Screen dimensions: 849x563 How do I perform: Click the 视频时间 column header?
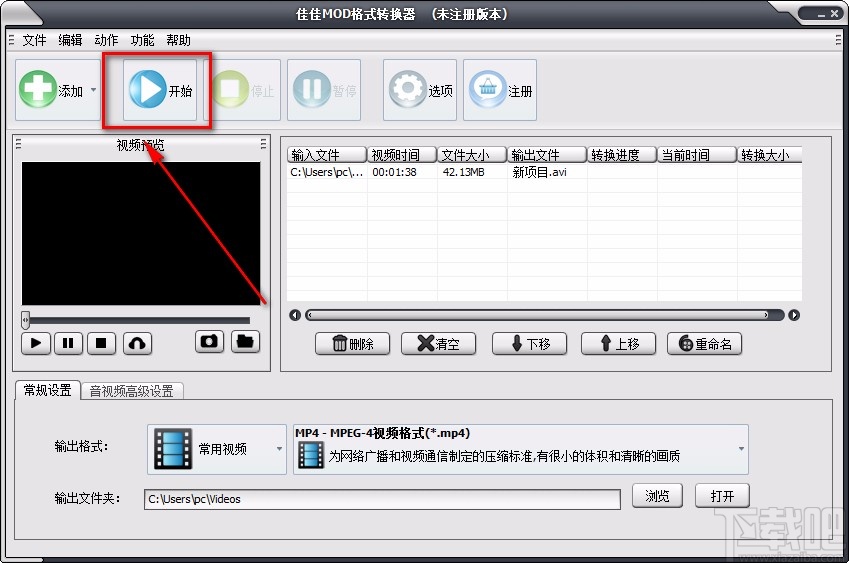(402, 155)
